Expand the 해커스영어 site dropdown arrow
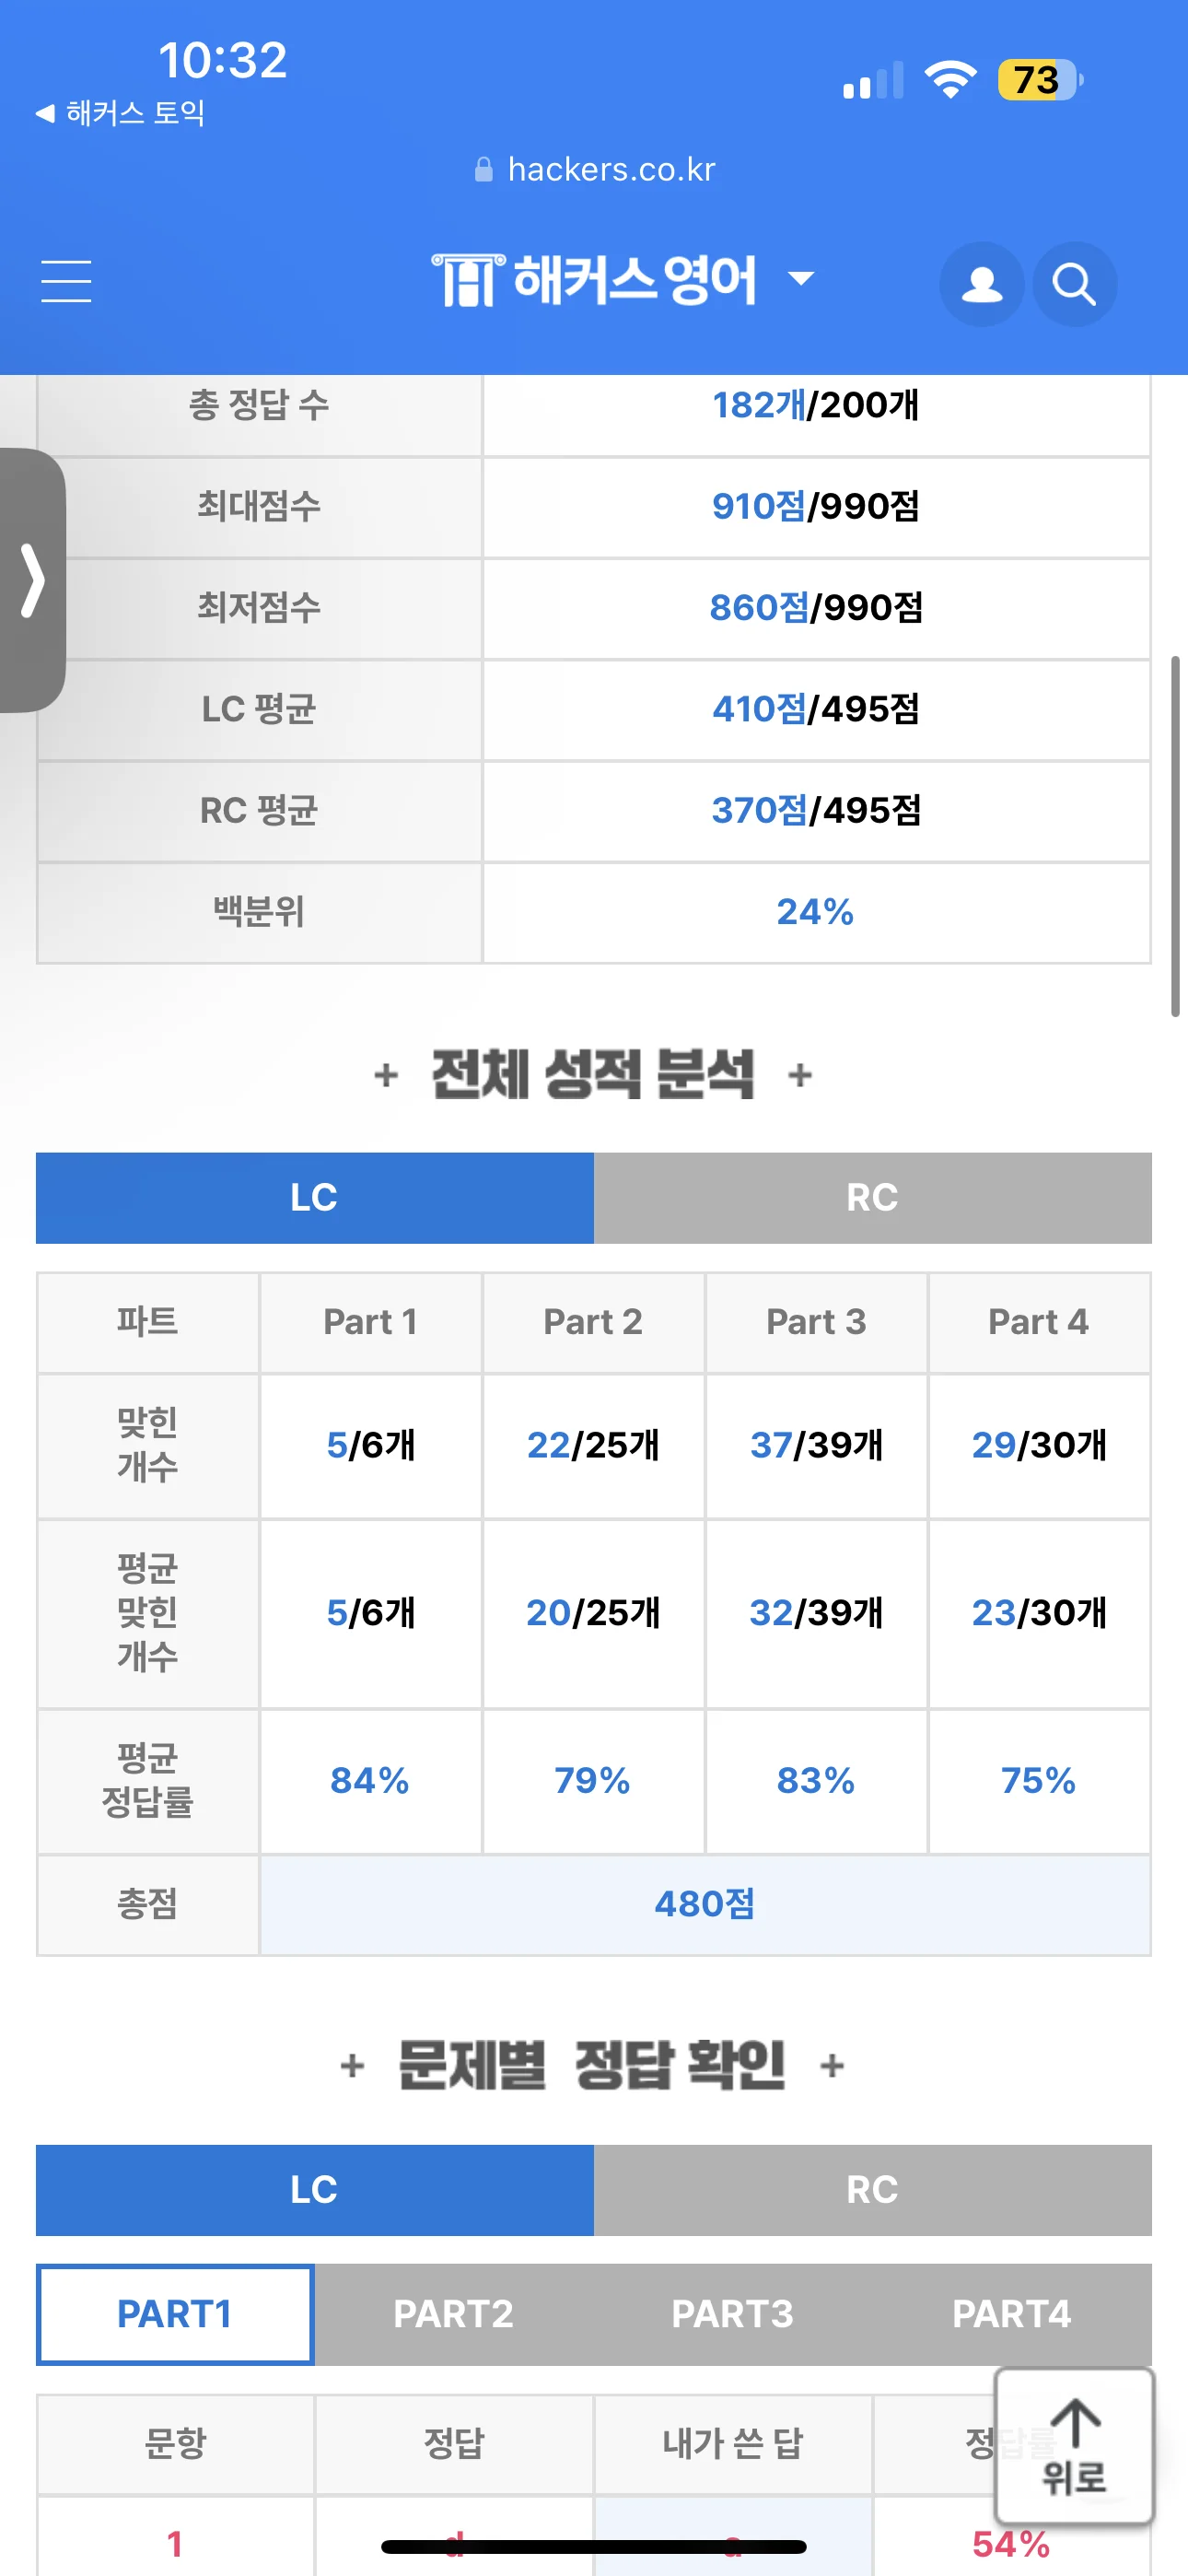Image resolution: width=1188 pixels, height=2576 pixels. pos(801,278)
